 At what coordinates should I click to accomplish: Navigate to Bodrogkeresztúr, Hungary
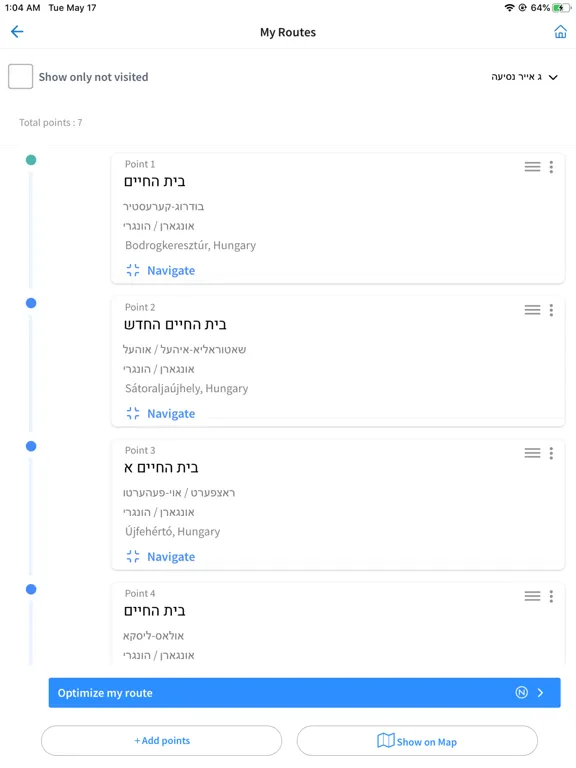(161, 270)
